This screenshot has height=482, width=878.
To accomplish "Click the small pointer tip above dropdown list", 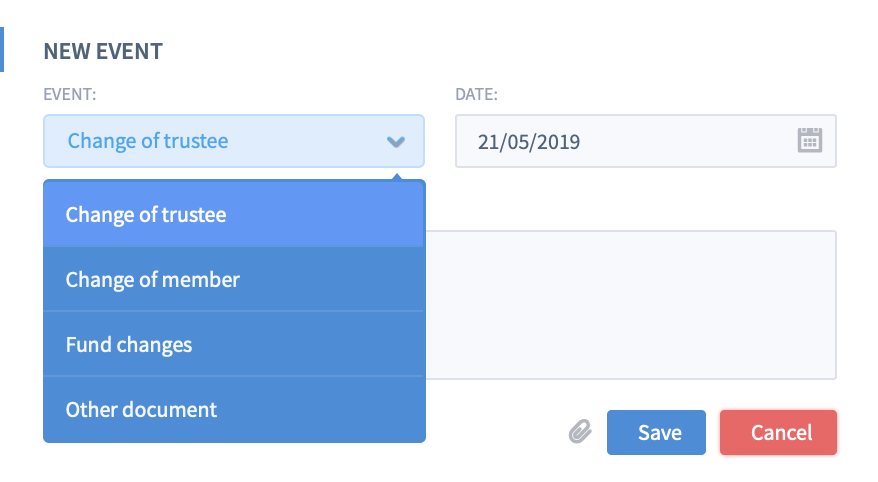I will (397, 177).
